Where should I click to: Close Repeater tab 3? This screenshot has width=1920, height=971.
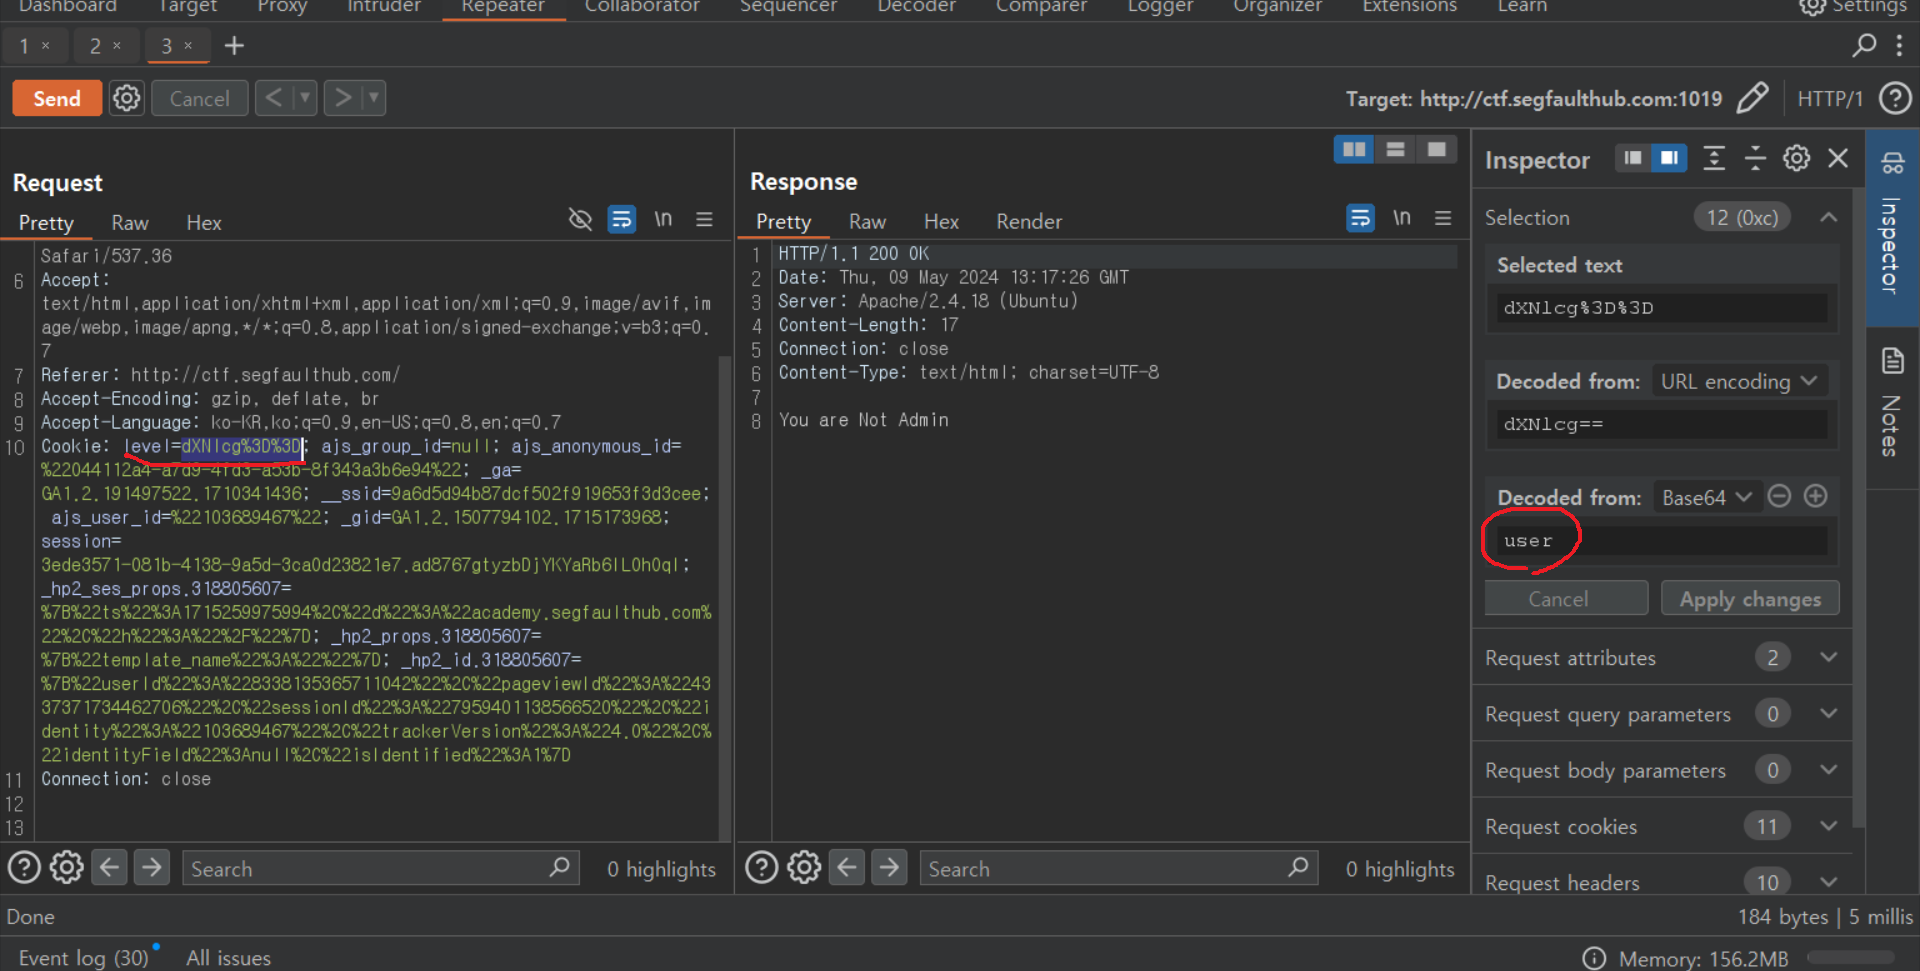188,45
